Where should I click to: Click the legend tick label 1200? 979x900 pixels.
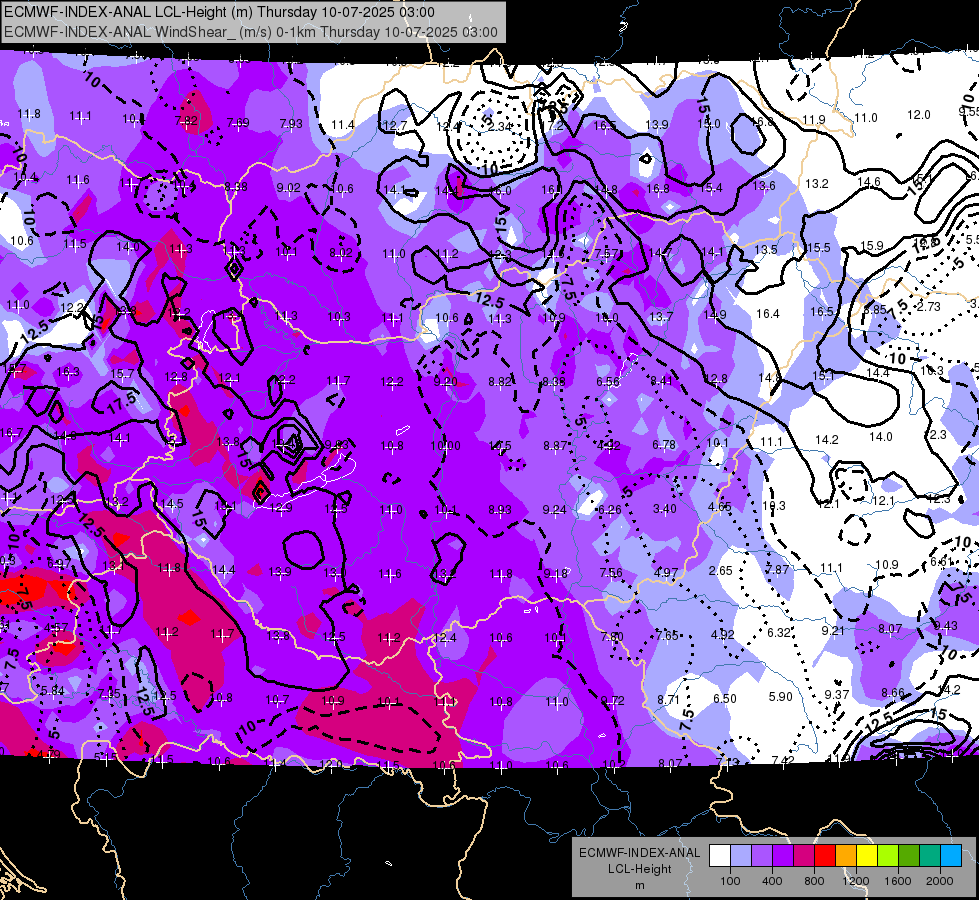click(856, 881)
